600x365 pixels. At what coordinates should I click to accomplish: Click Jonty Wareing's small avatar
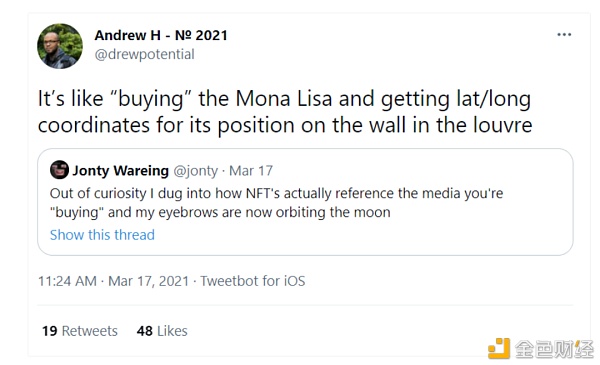point(59,170)
